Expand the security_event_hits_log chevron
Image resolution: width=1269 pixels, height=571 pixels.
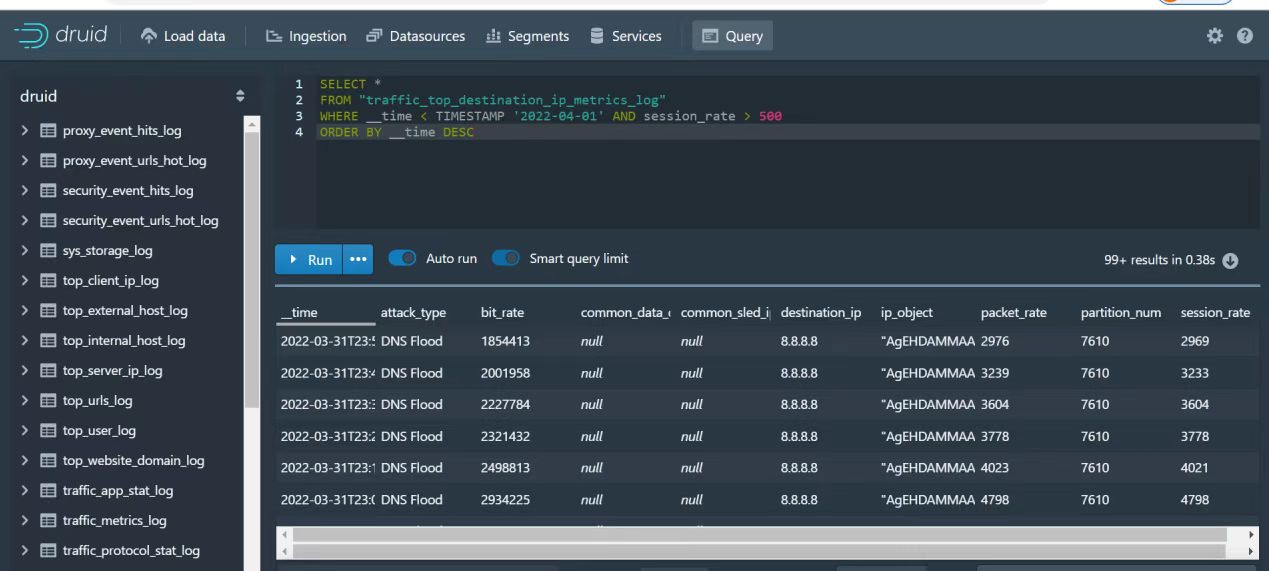pos(25,191)
